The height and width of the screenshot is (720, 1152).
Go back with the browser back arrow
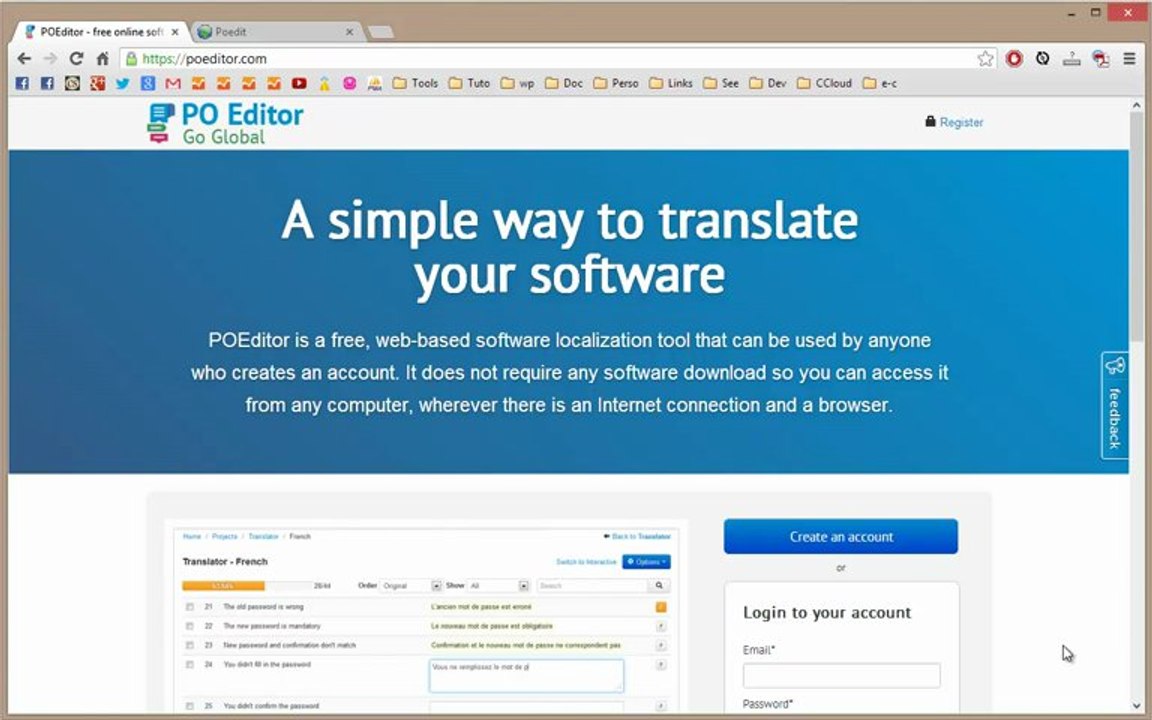pyautogui.click(x=24, y=58)
